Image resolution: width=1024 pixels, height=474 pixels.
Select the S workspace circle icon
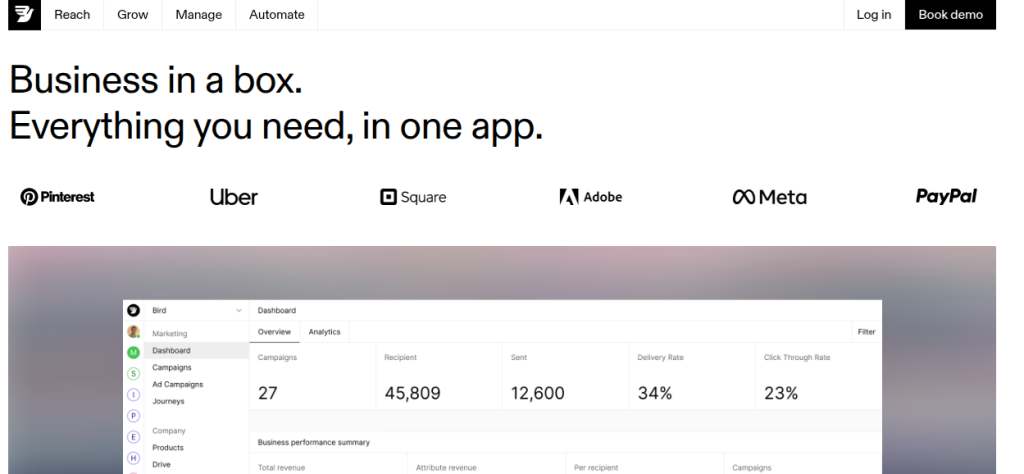tap(133, 370)
